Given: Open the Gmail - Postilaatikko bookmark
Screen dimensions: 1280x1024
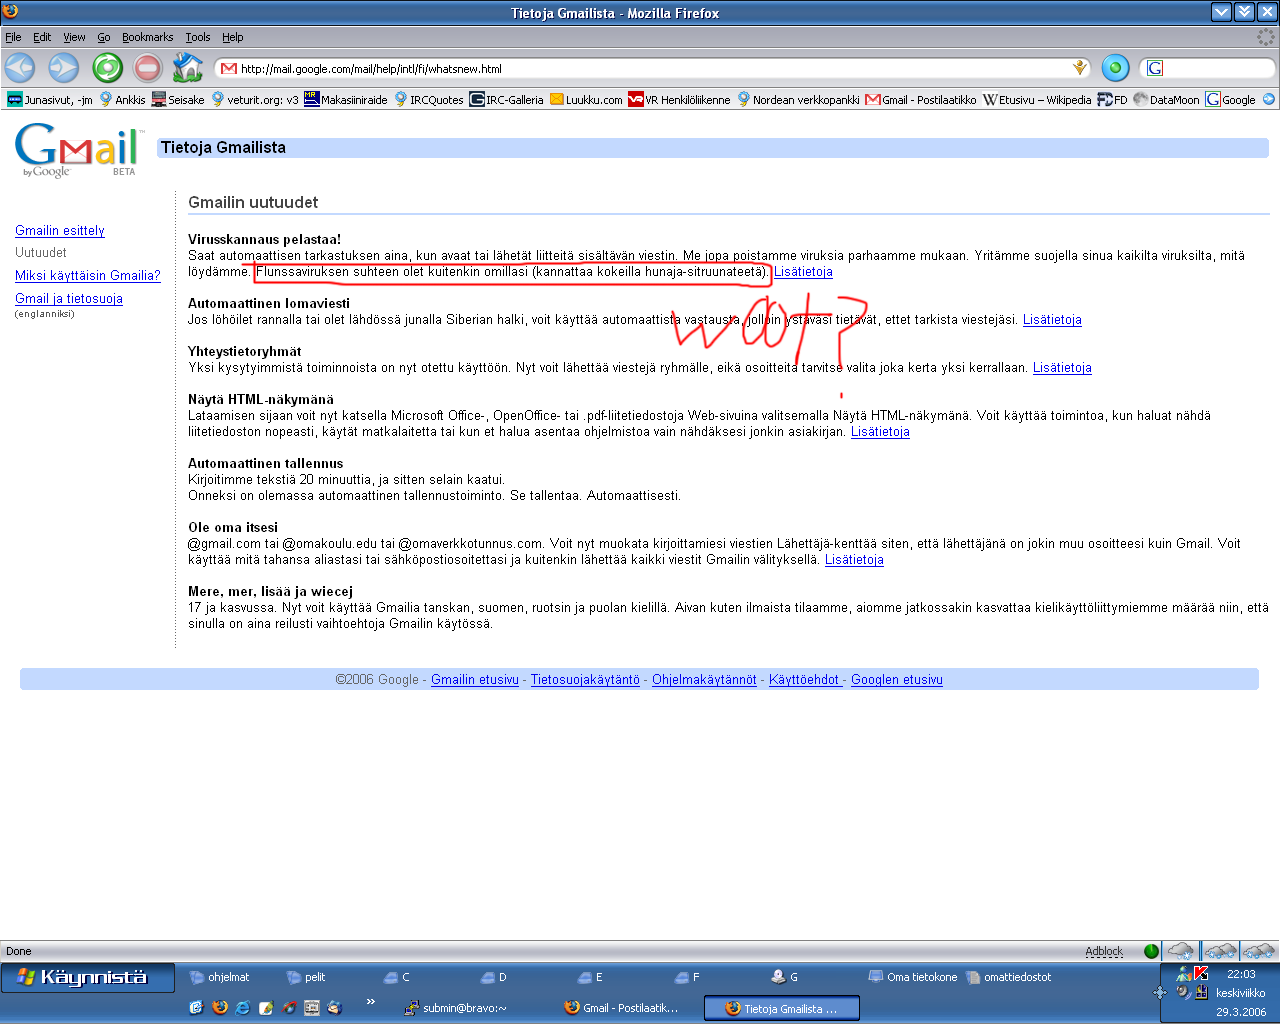Looking at the screenshot, I should pos(921,99).
